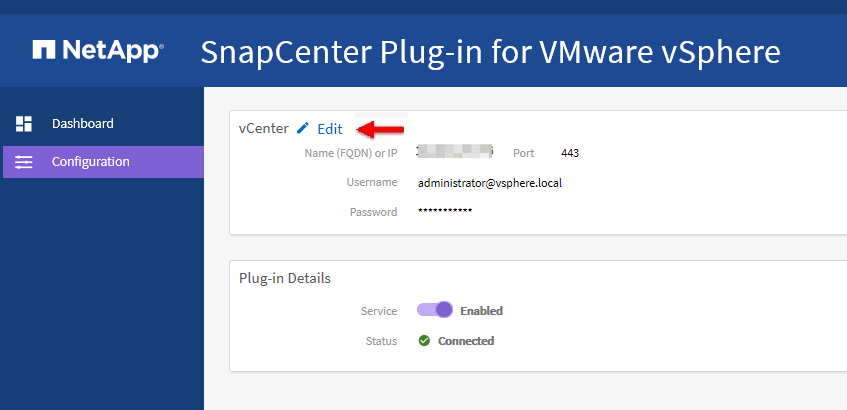Click the Configuration sliders icon
Image resolution: width=847 pixels, height=410 pixels.
pos(24,162)
